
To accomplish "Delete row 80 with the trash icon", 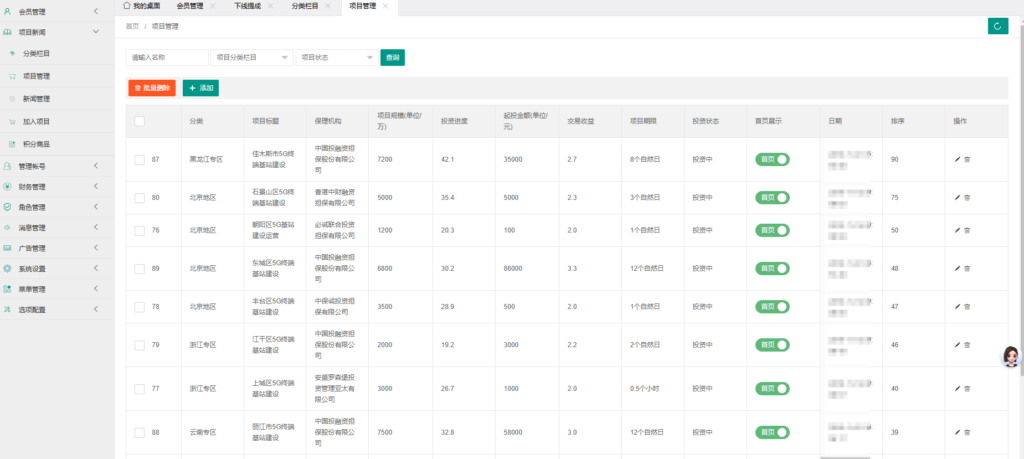I will (x=967, y=197).
